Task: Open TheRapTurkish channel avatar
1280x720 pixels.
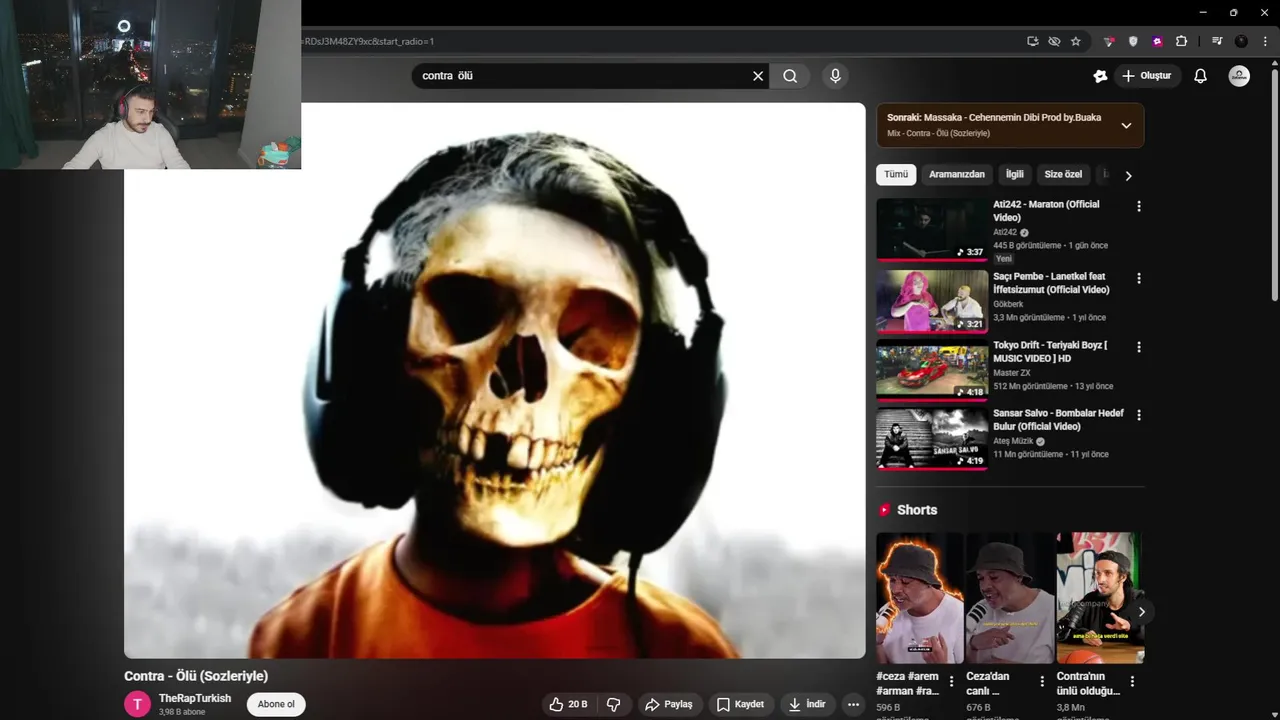Action: pyautogui.click(x=137, y=704)
